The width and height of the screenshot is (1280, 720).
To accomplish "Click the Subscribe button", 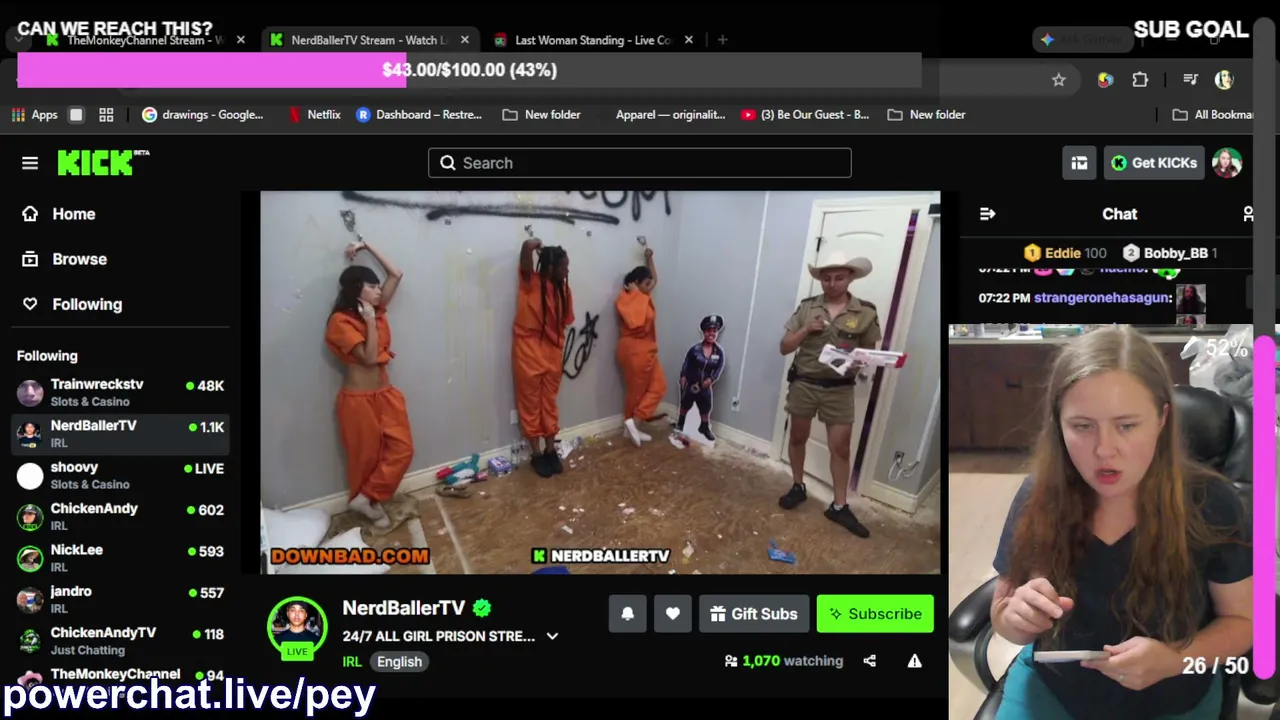I will 875,614.
